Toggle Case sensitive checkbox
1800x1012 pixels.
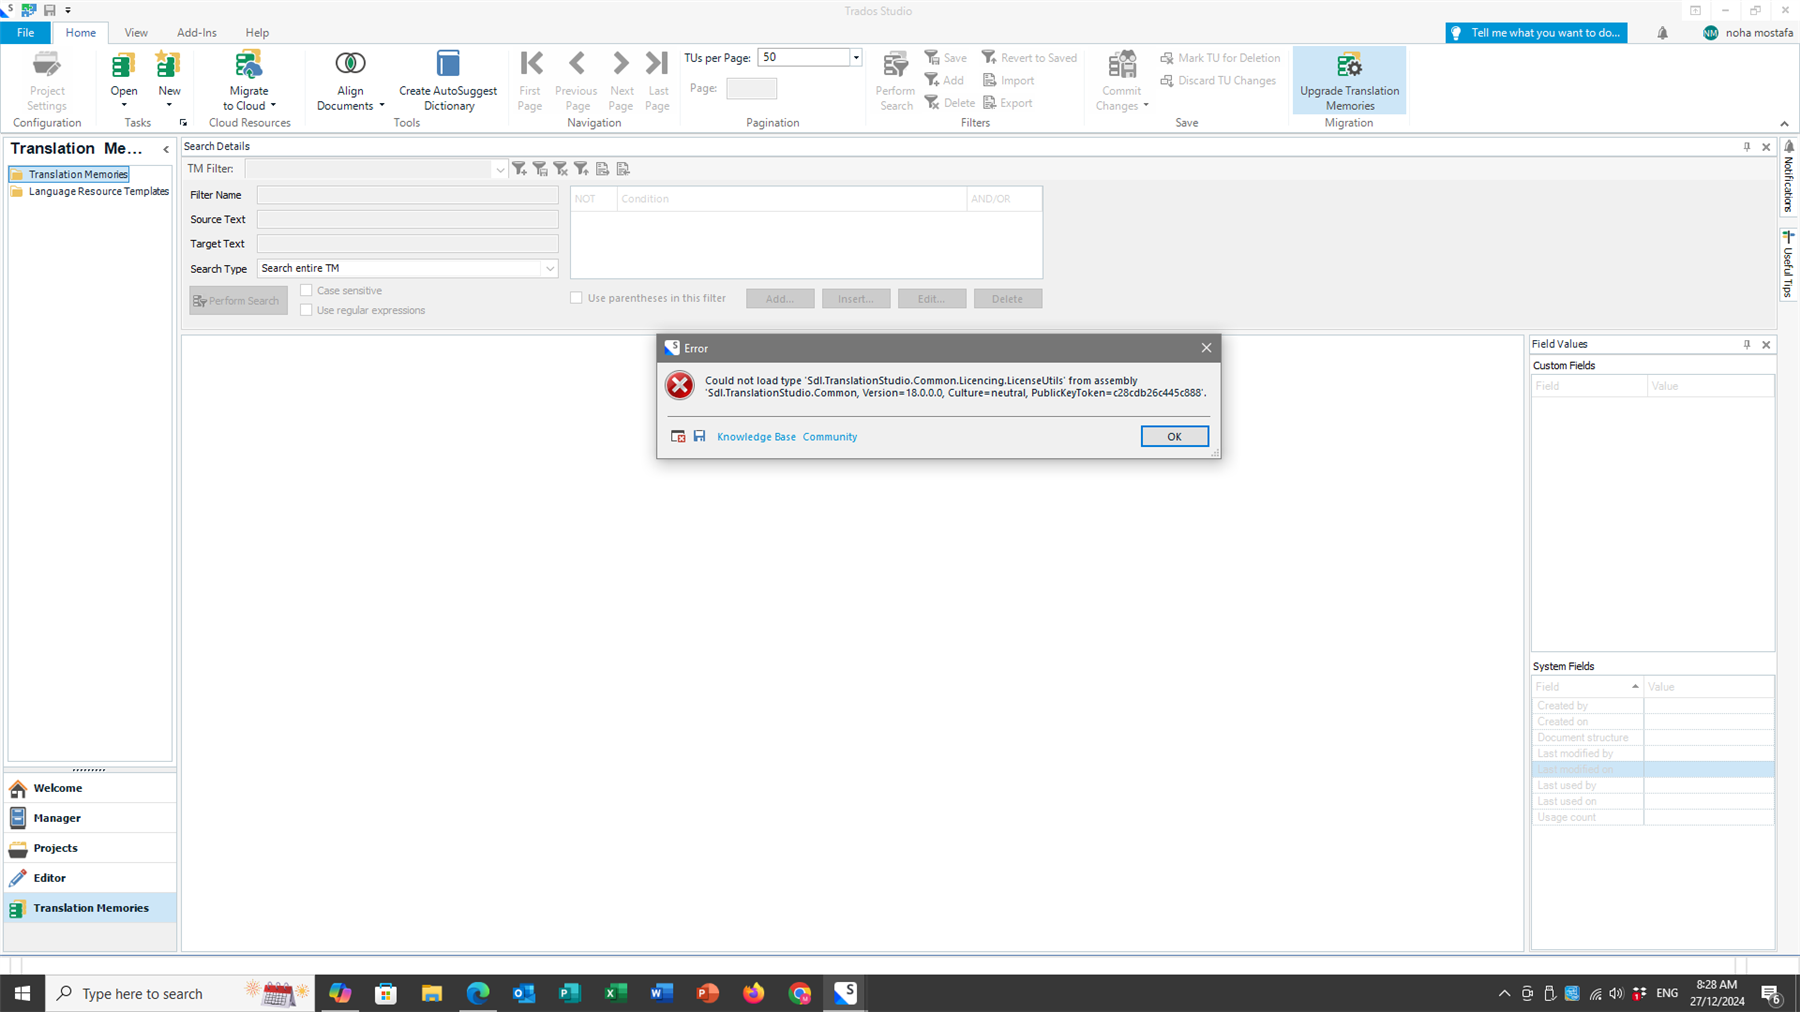pyautogui.click(x=307, y=290)
